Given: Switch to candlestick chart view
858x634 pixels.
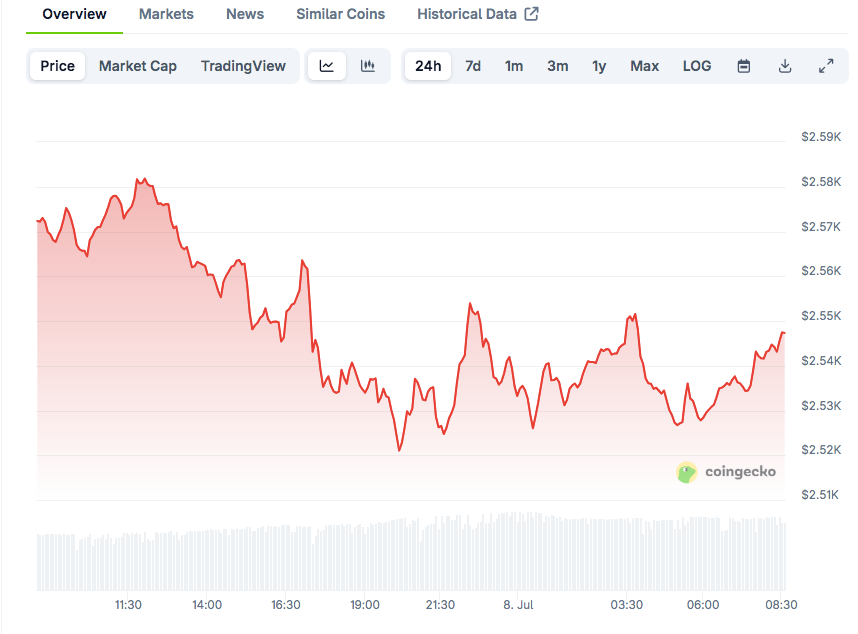Looking at the screenshot, I should (368, 66).
